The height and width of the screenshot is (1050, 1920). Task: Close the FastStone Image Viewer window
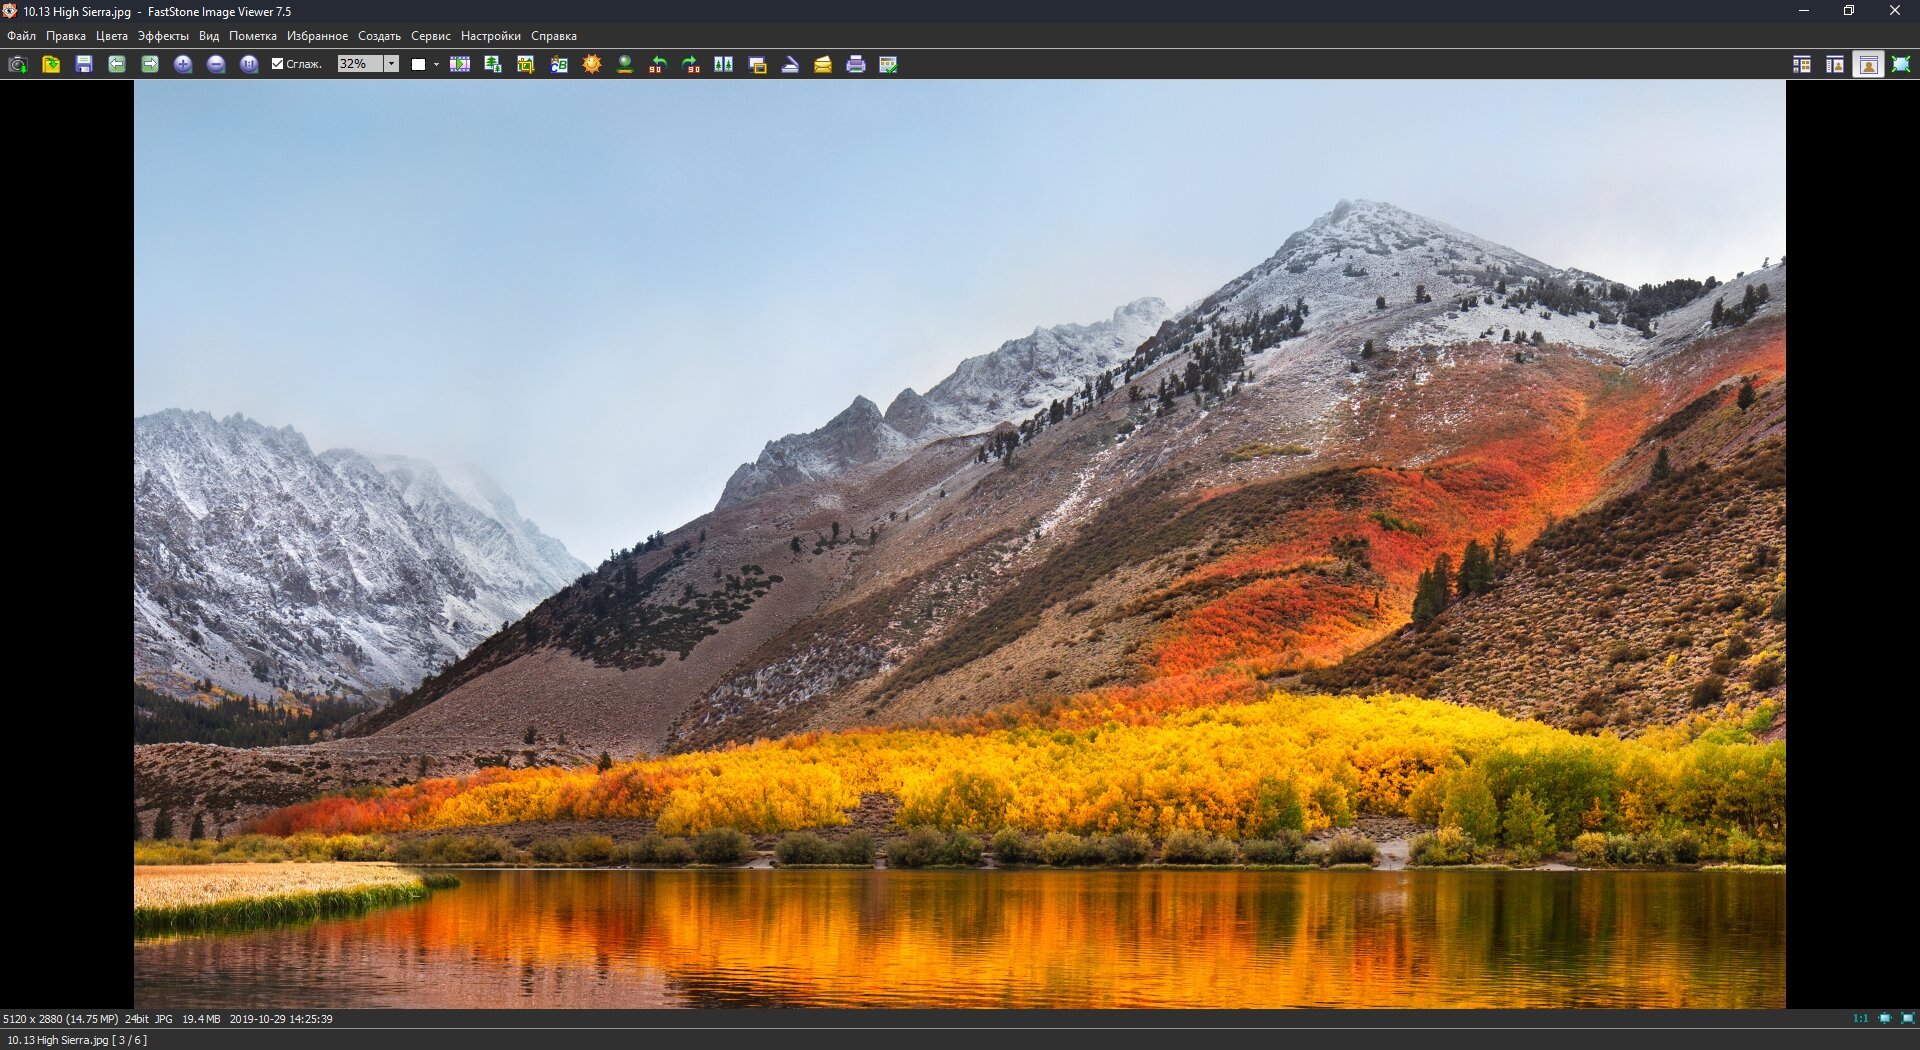point(1895,11)
